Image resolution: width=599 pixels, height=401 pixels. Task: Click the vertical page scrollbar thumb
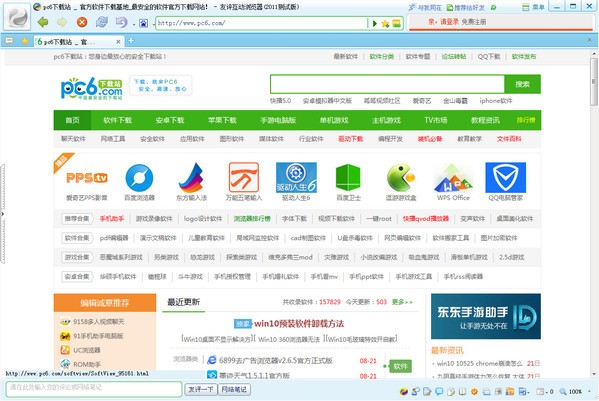(x=593, y=82)
